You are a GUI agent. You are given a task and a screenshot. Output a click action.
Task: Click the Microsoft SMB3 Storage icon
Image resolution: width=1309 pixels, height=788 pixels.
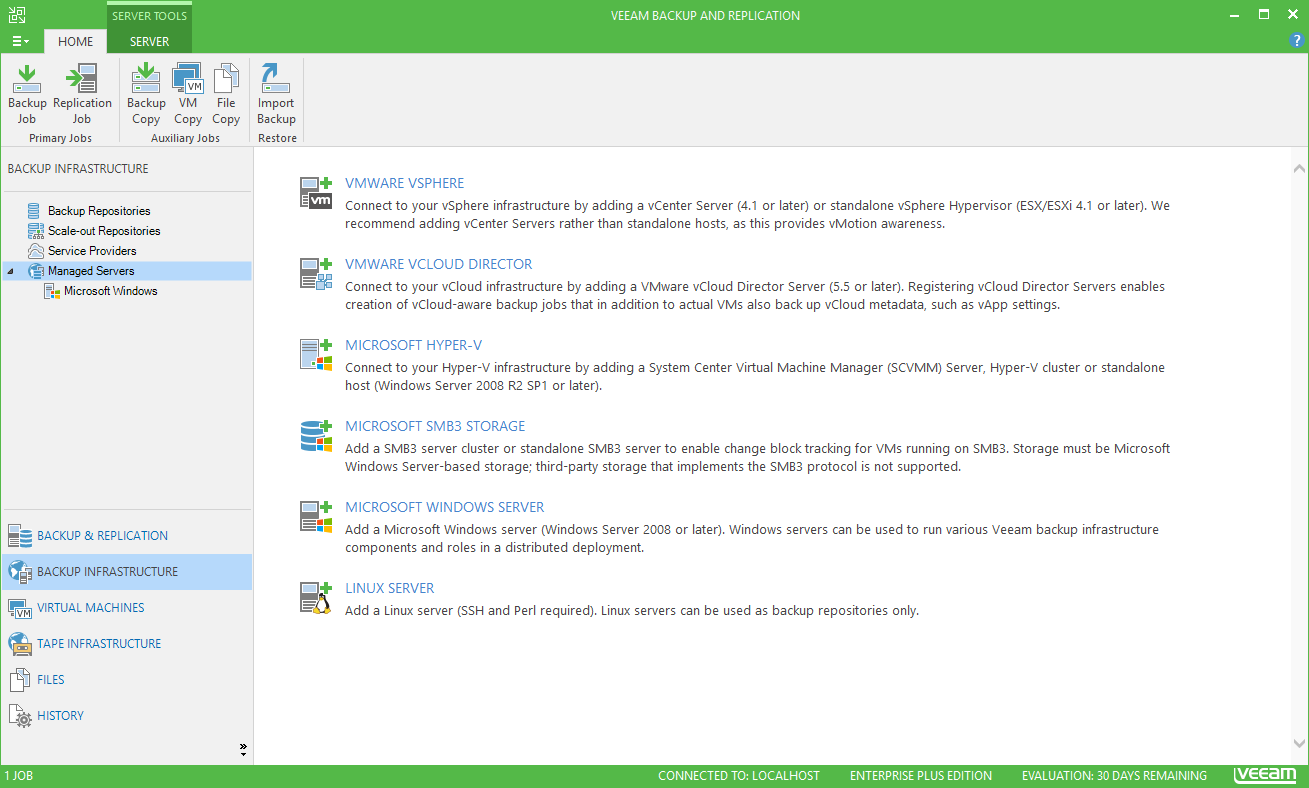coord(316,435)
